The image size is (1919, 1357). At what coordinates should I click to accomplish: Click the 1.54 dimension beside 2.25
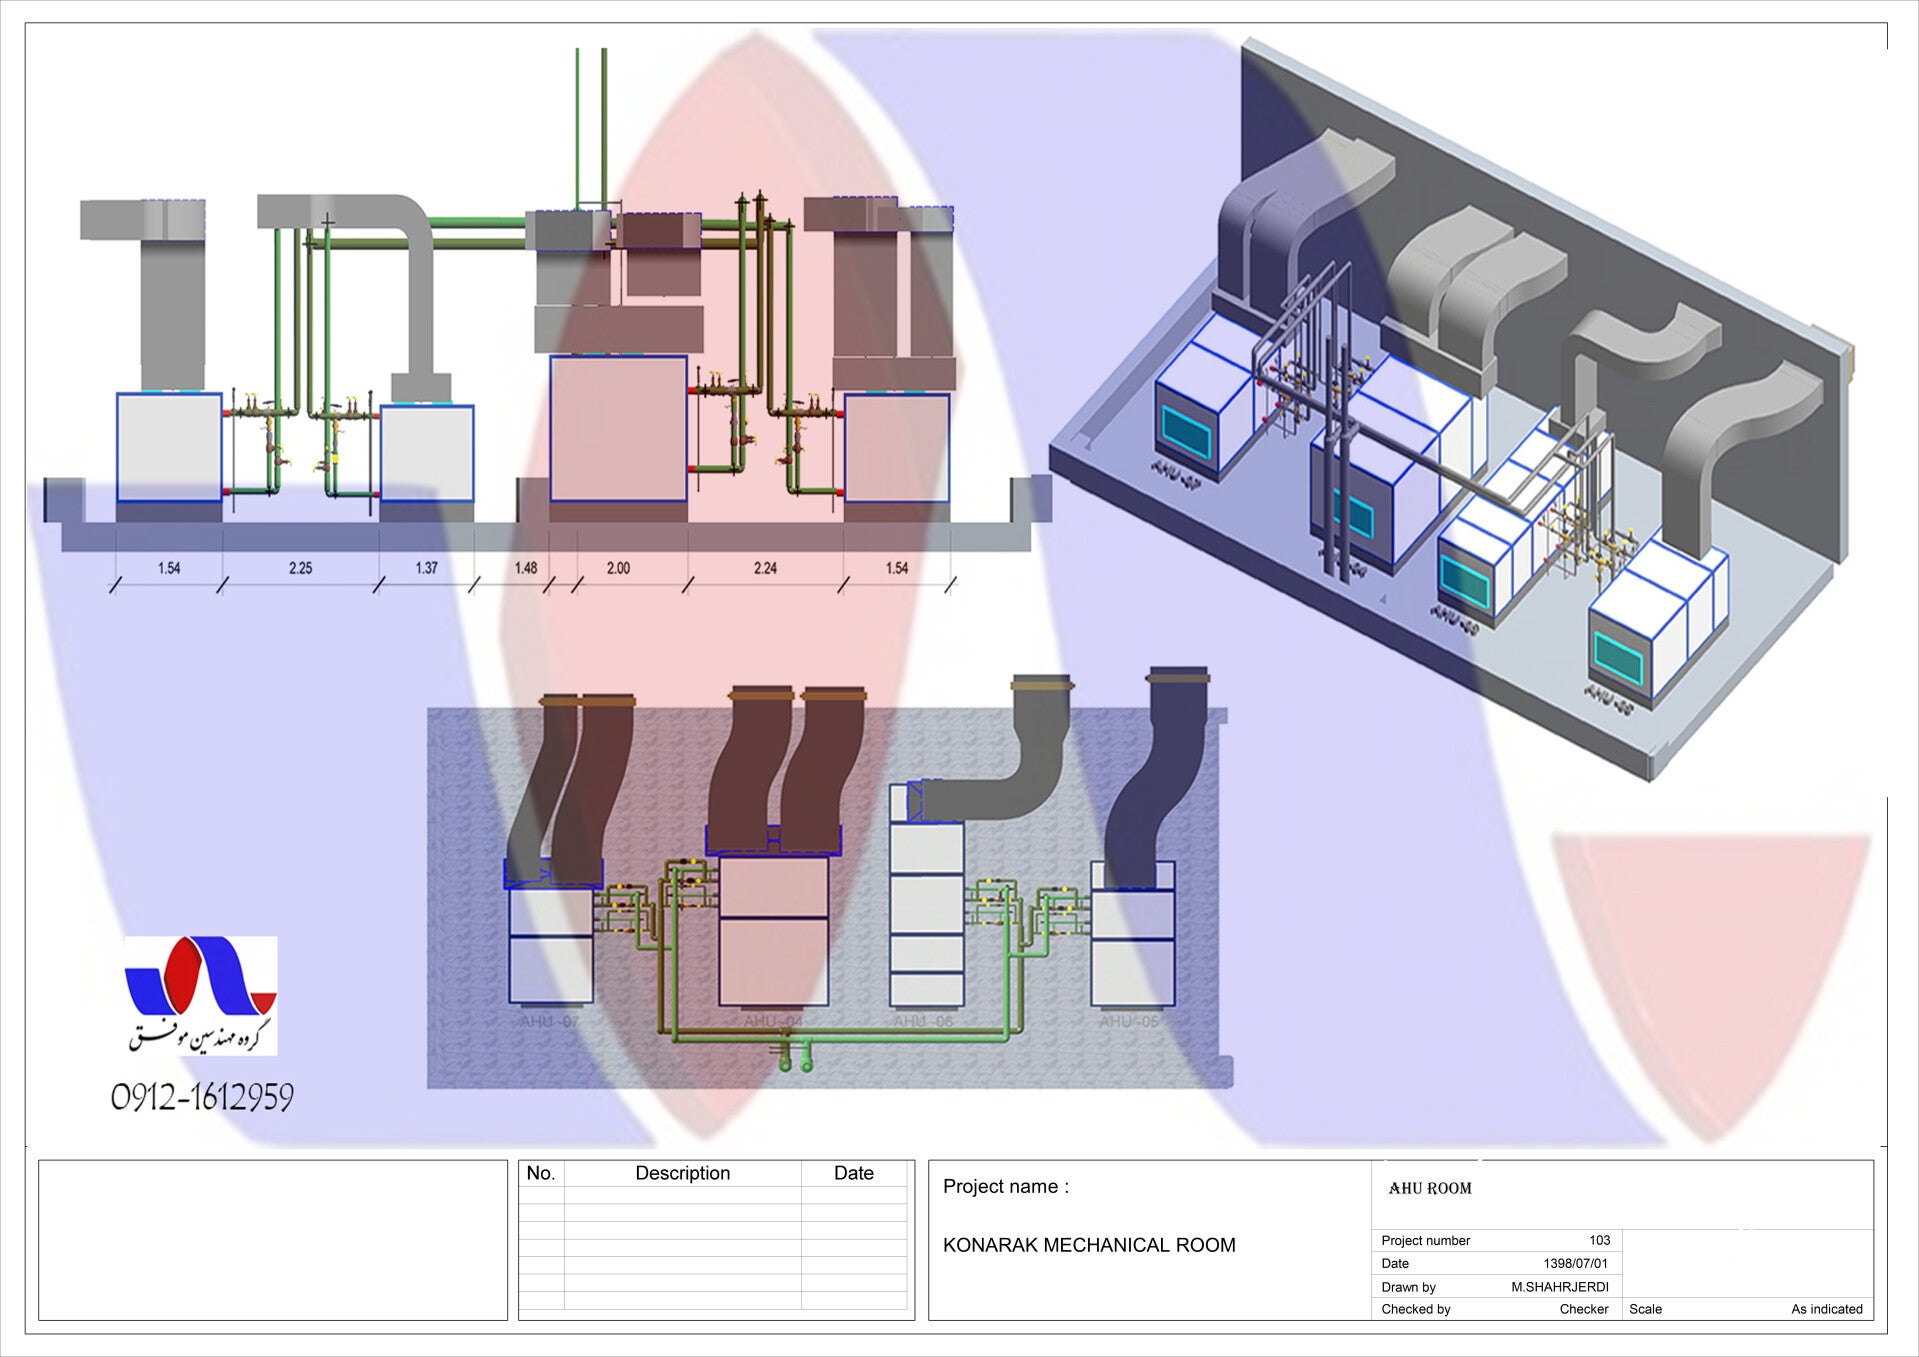tap(169, 568)
